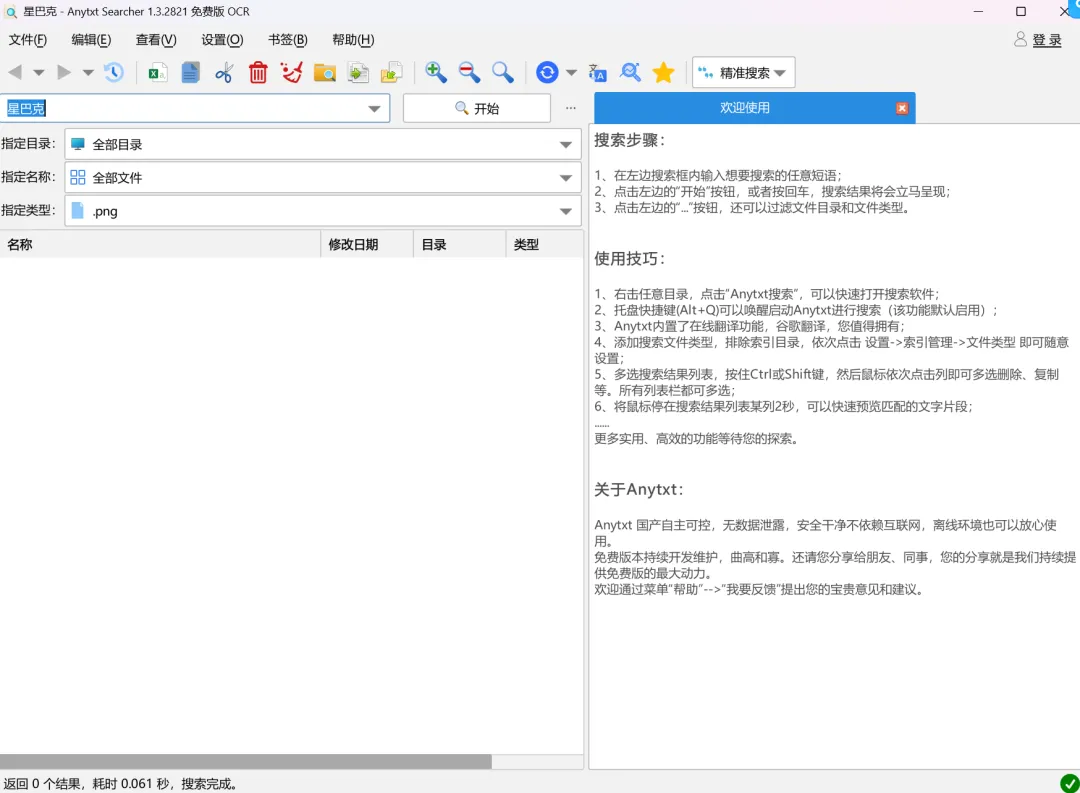Click the computer icon in 全部目录 field
The image size is (1080, 793).
[78, 144]
